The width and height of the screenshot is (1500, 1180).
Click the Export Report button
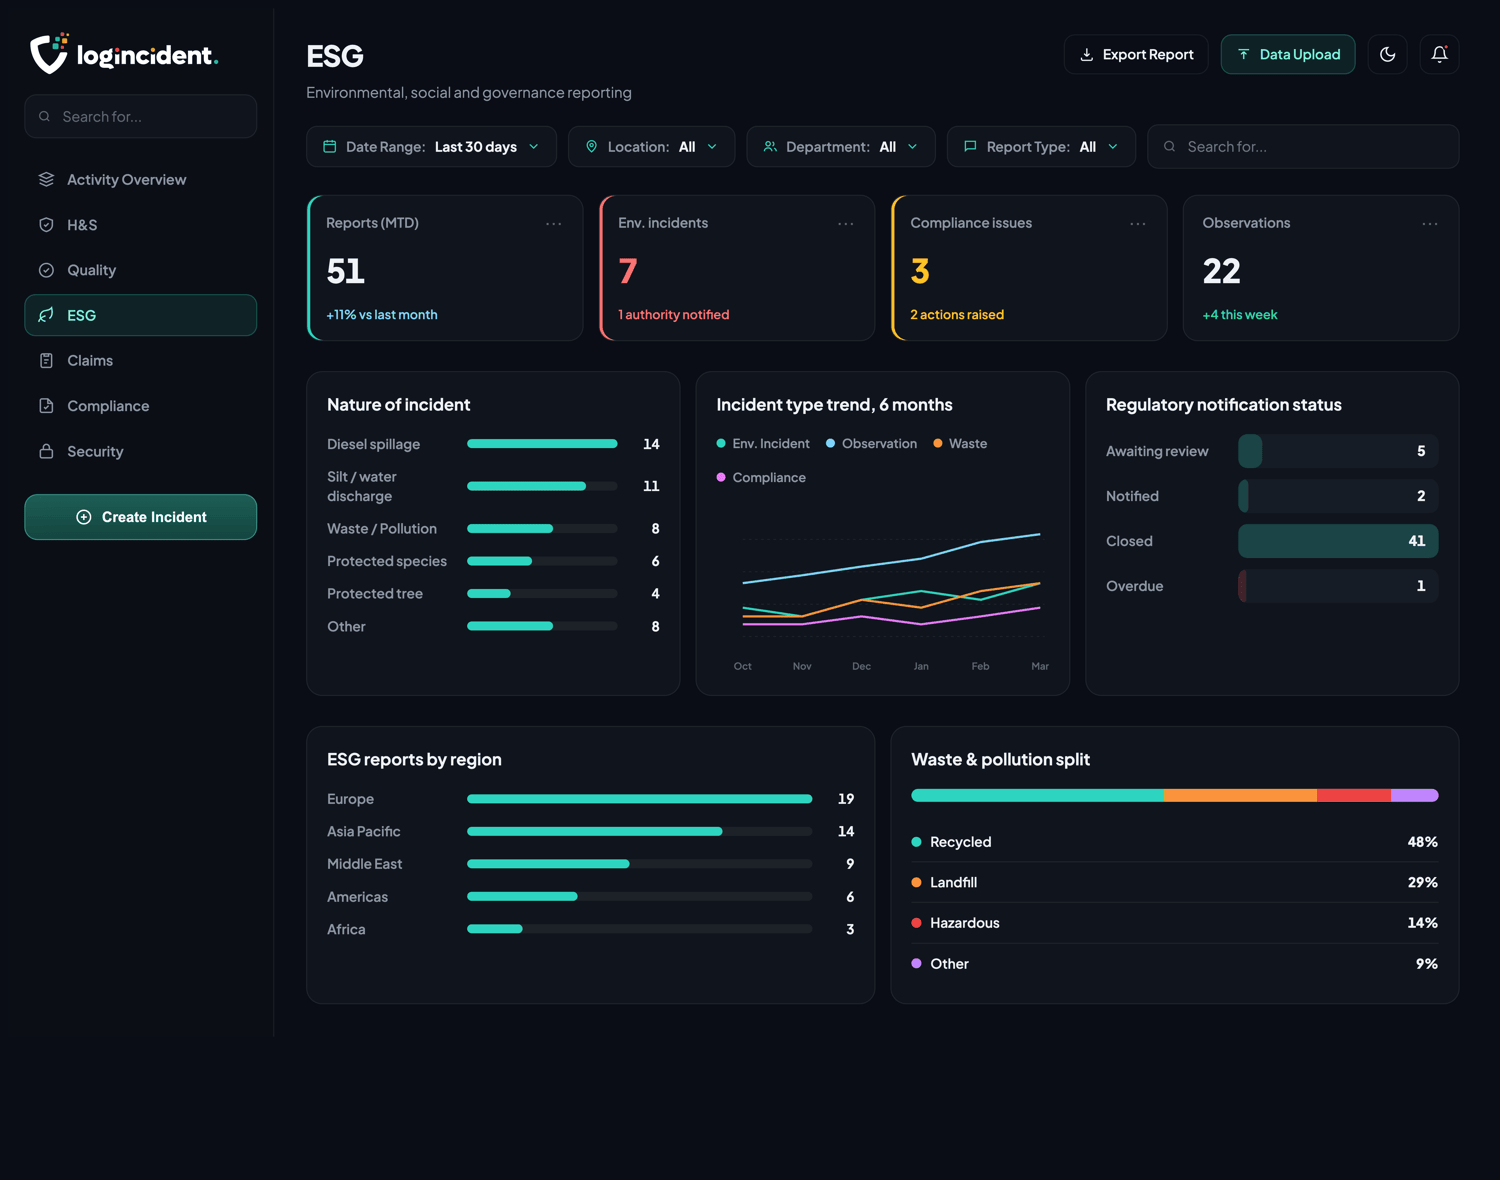(1136, 55)
